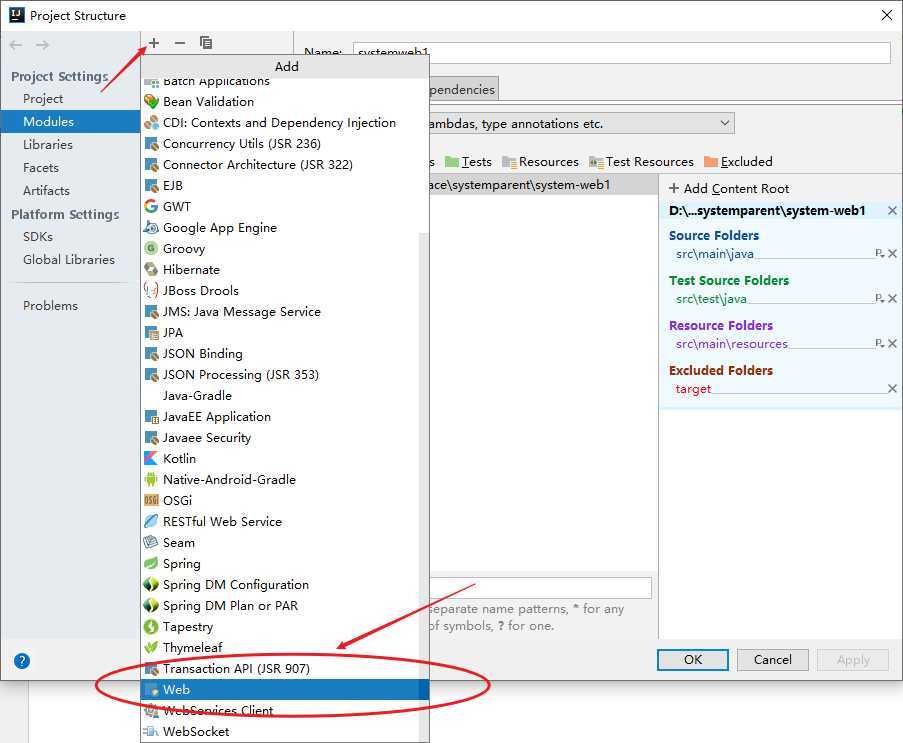Mark as Tests folder button
Image resolution: width=903 pixels, height=743 pixels.
click(x=468, y=162)
